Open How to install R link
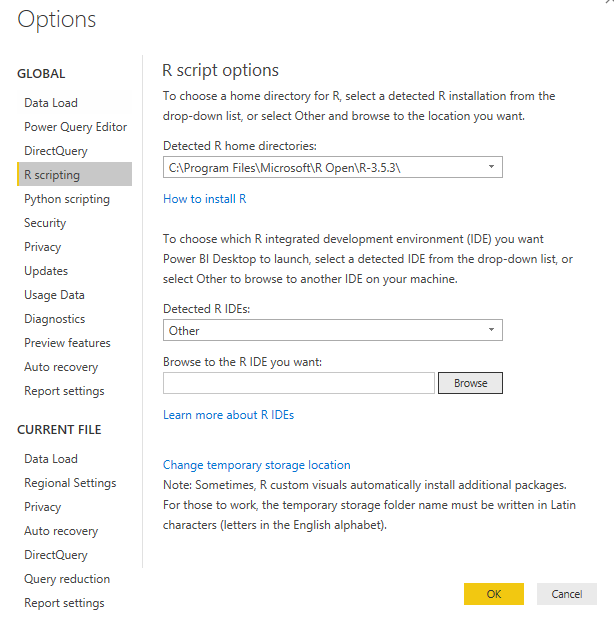Viewport: 614px width, 617px height. click(205, 199)
